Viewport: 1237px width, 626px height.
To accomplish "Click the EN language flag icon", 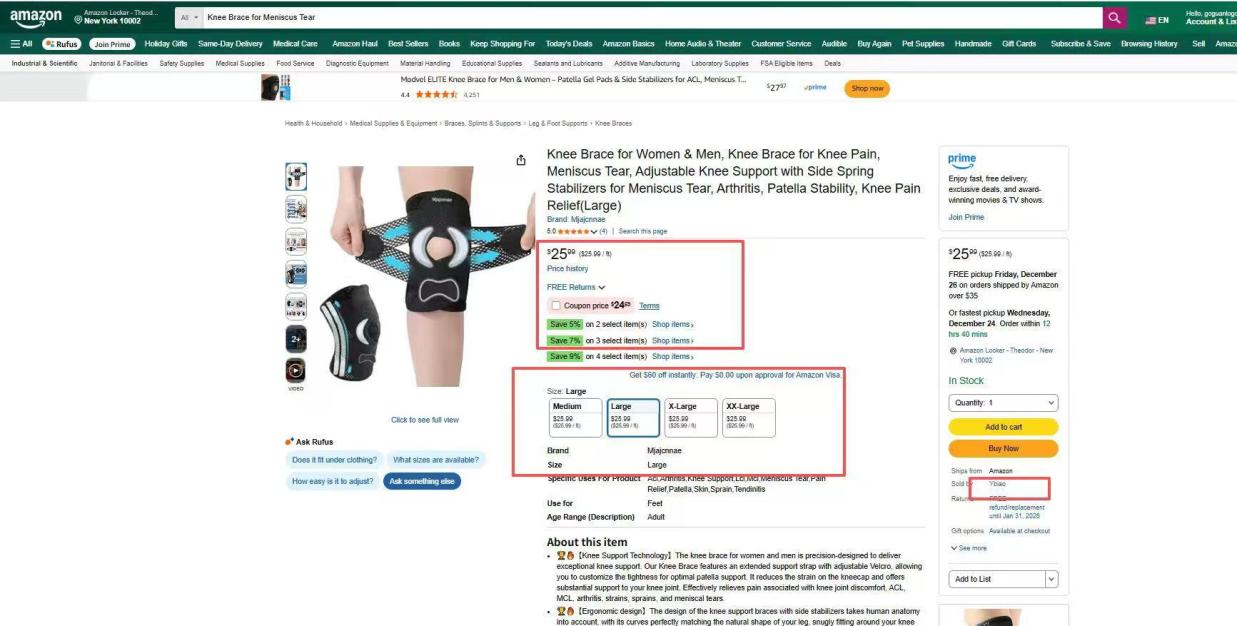I will [1151, 20].
